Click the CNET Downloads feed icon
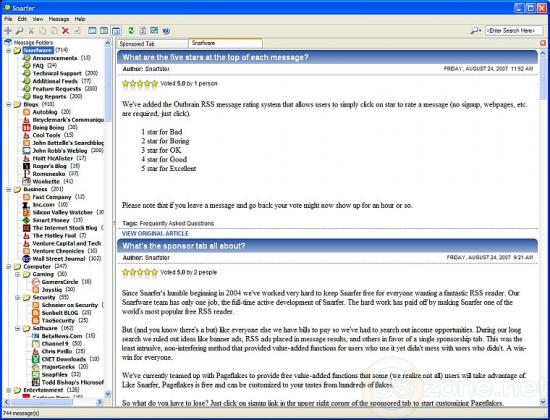The height and width of the screenshot is (420, 550). pos(35,359)
